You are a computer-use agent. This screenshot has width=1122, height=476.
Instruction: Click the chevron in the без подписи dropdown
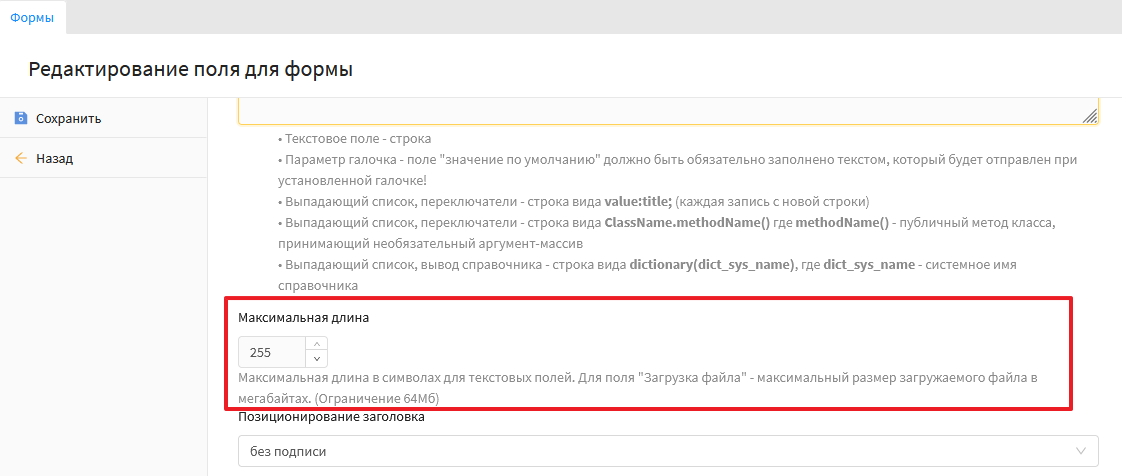pyautogui.click(x=1081, y=451)
